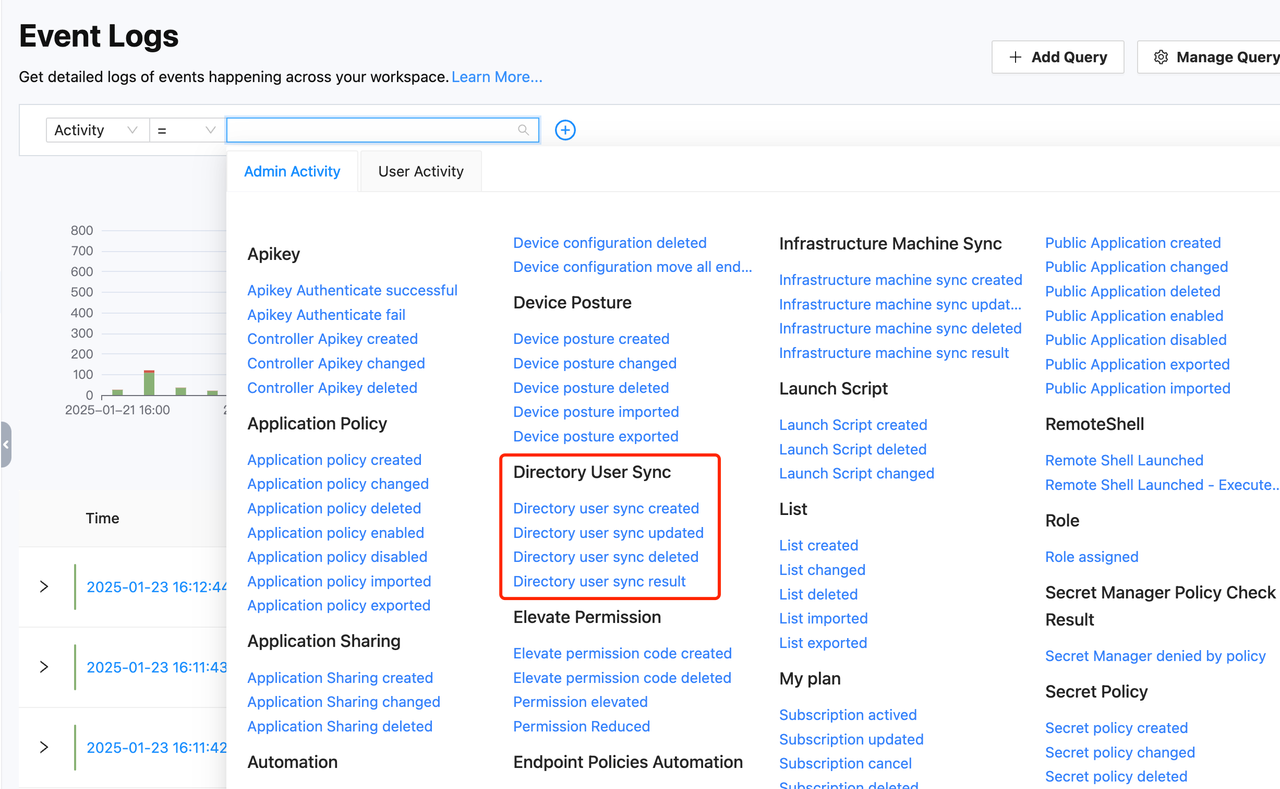The height and width of the screenshot is (789, 1280).
Task: Select Secret policy created
Action: click(x=1116, y=728)
